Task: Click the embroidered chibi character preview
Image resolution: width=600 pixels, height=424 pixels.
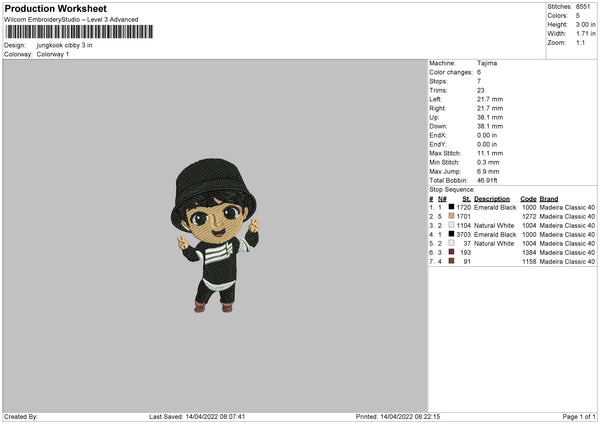Action: [x=215, y=235]
